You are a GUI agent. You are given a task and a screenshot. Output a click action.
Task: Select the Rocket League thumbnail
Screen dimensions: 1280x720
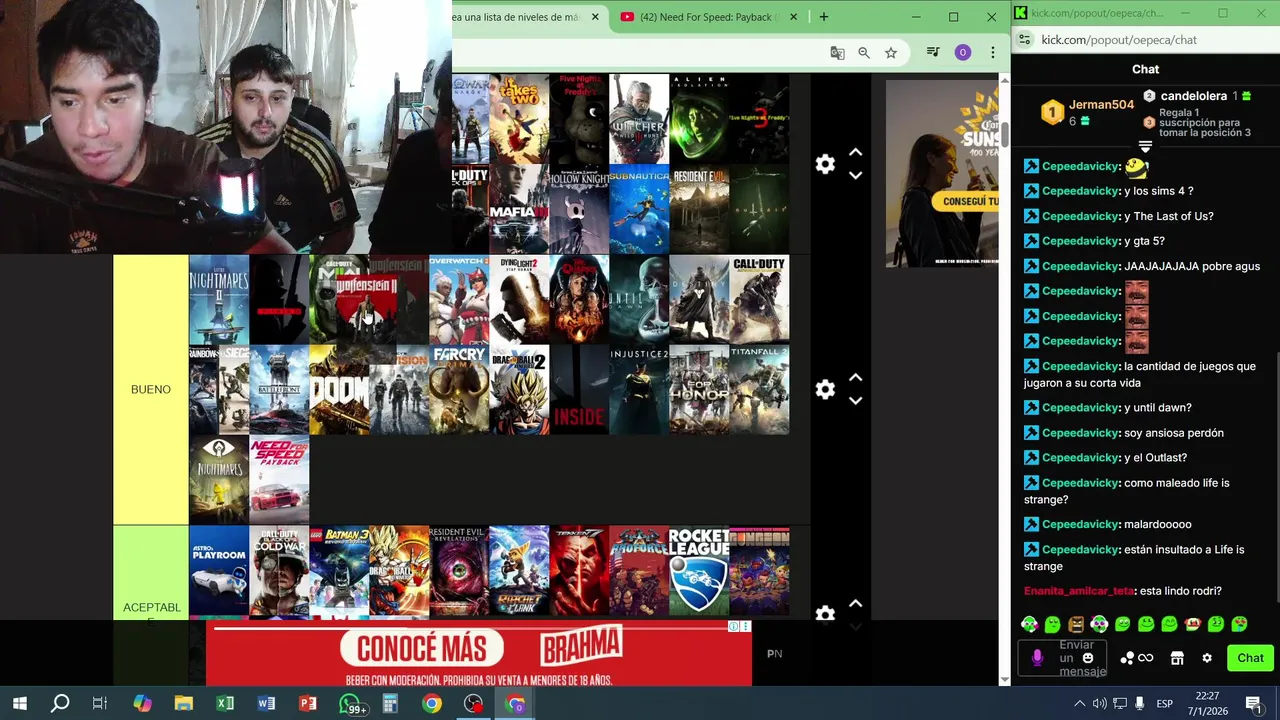coord(699,571)
